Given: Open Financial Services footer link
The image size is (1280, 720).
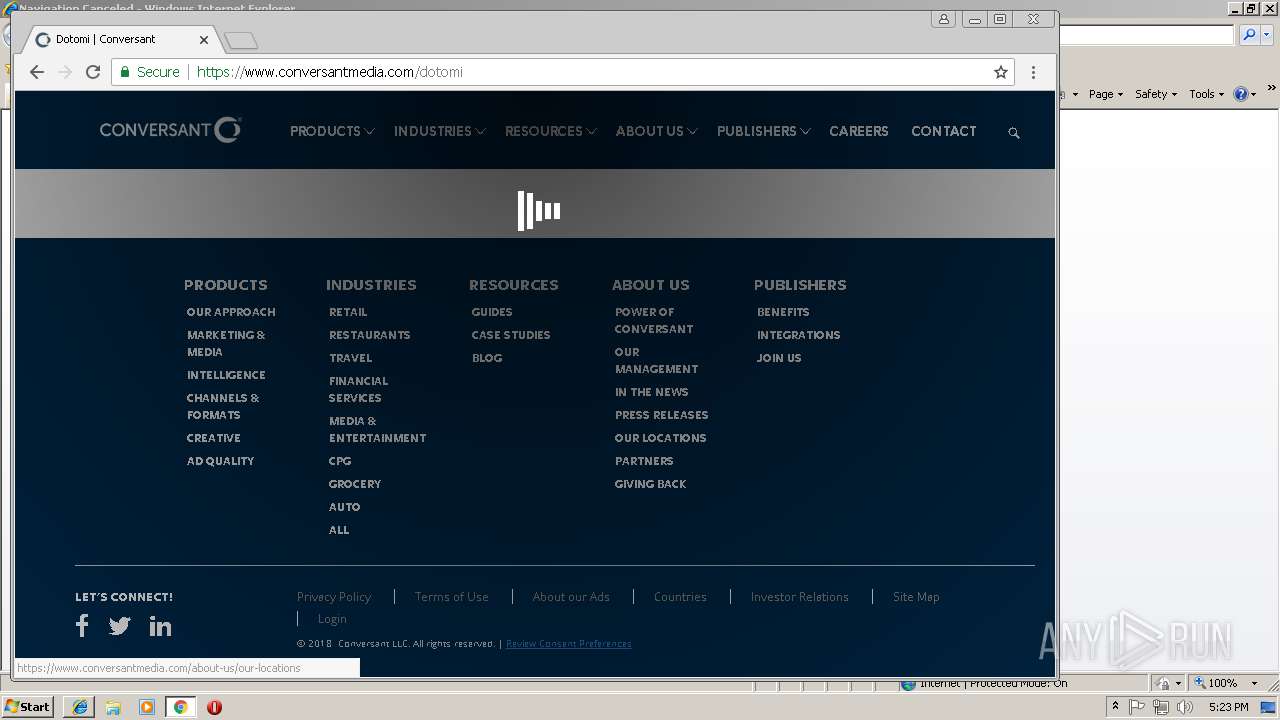Looking at the screenshot, I should click(358, 389).
